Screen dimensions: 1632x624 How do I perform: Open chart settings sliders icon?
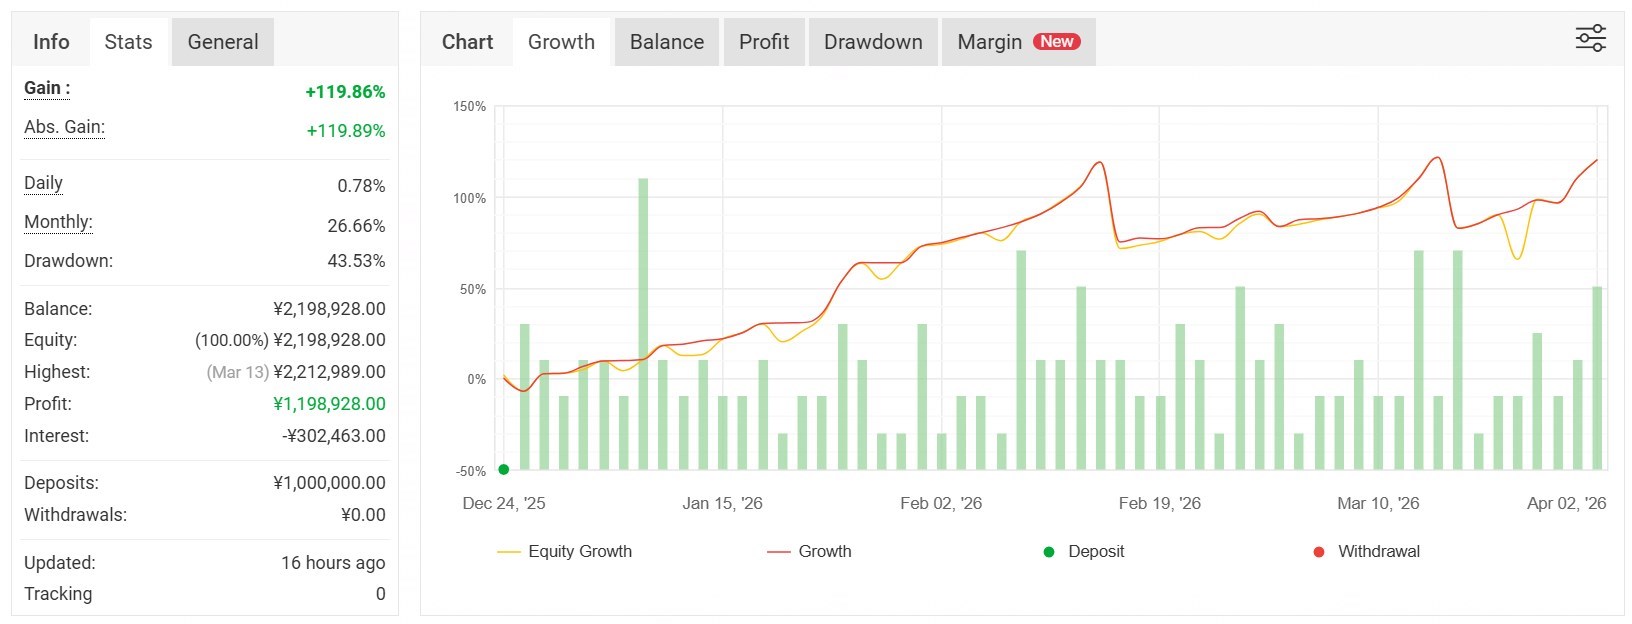click(1590, 39)
